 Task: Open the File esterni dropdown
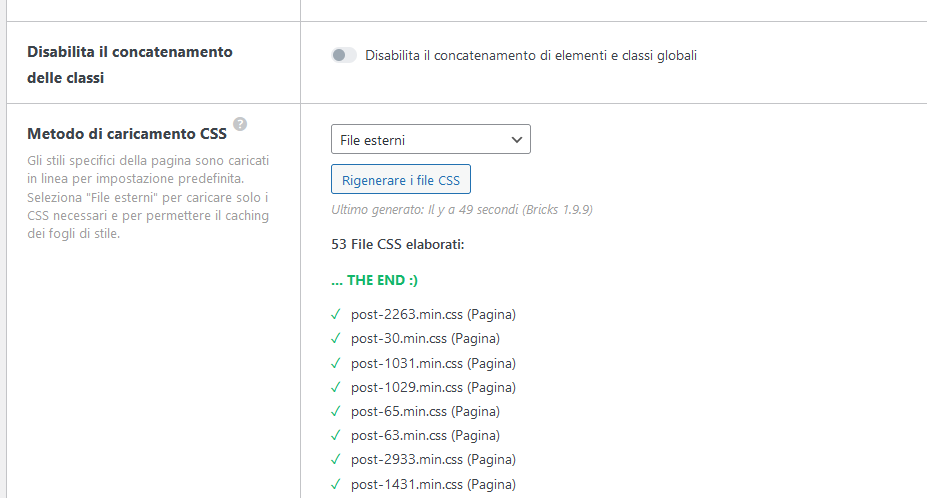(430, 140)
